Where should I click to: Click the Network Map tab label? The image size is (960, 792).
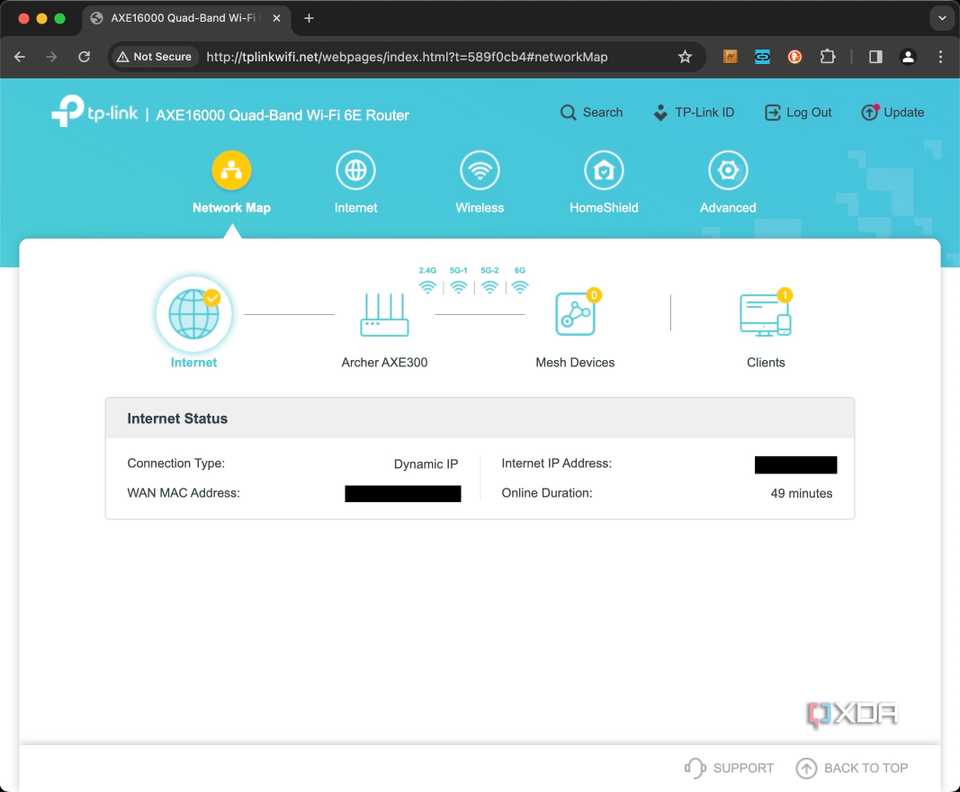click(231, 207)
